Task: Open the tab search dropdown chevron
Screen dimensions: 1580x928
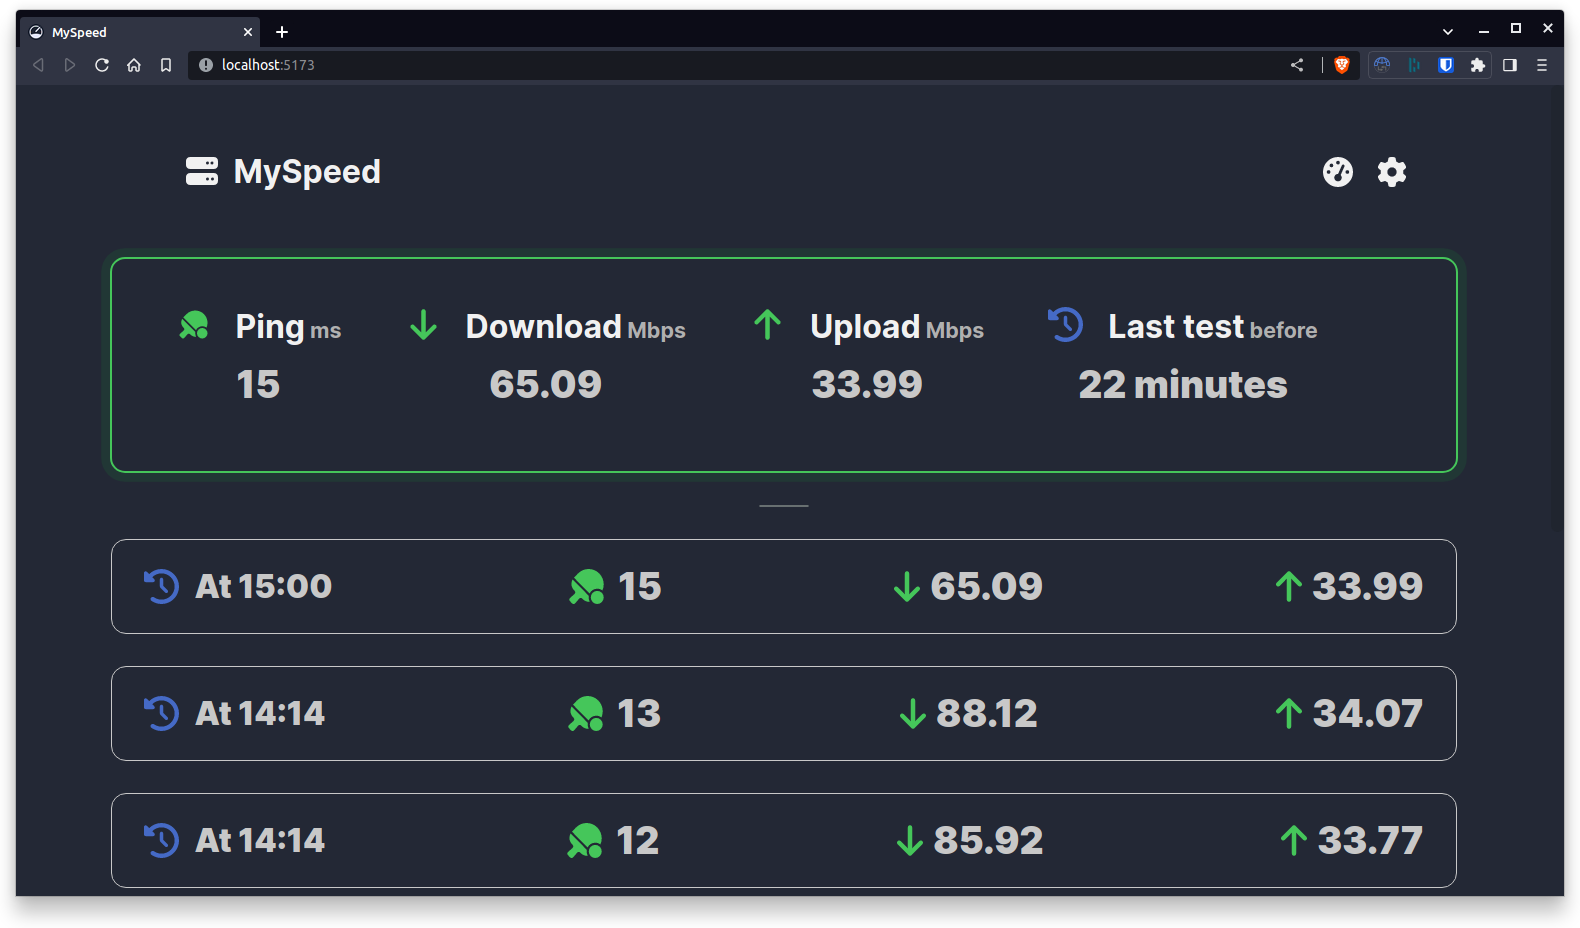Action: click(1447, 32)
